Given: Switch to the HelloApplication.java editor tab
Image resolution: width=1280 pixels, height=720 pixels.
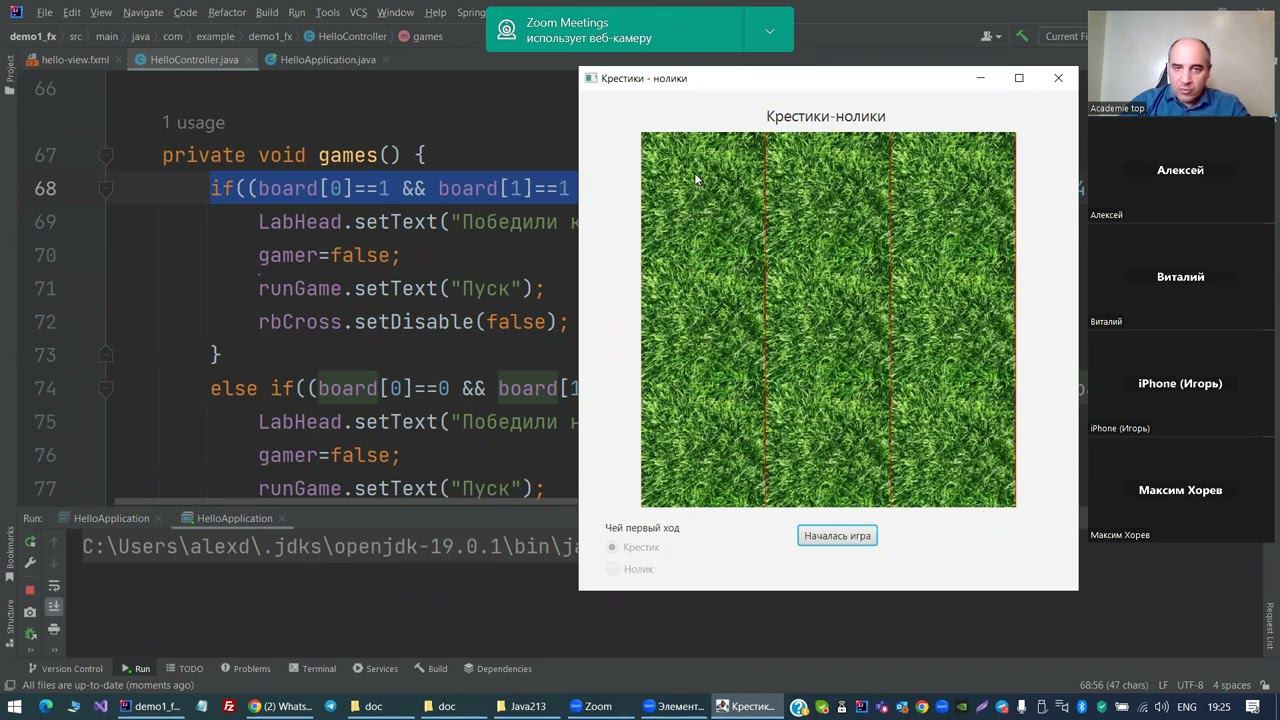Looking at the screenshot, I should pos(328,59).
